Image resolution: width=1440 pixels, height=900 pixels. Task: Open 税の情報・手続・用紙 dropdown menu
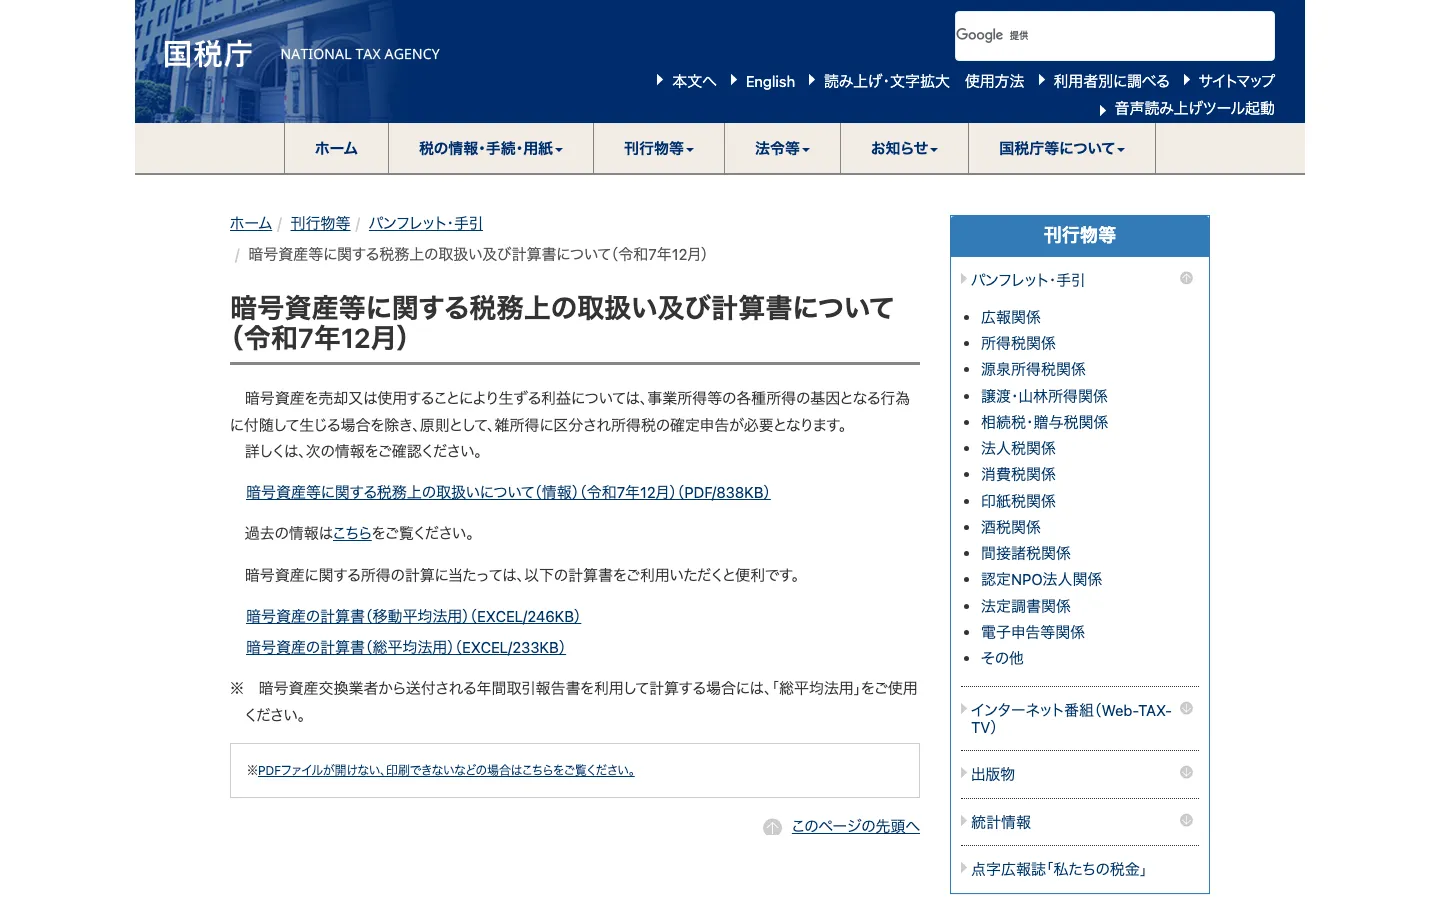coord(491,148)
